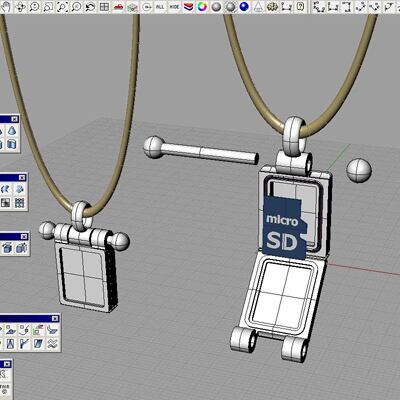Select the Cylinder solid tool

13,144
